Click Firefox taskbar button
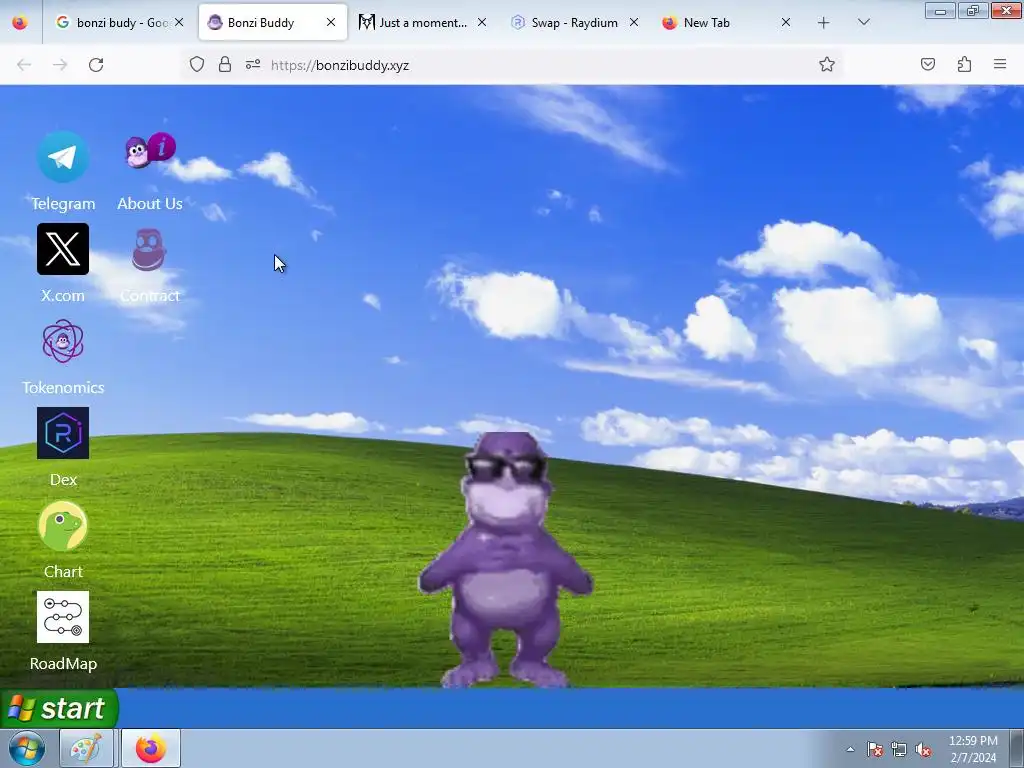The image size is (1024, 768). point(151,748)
